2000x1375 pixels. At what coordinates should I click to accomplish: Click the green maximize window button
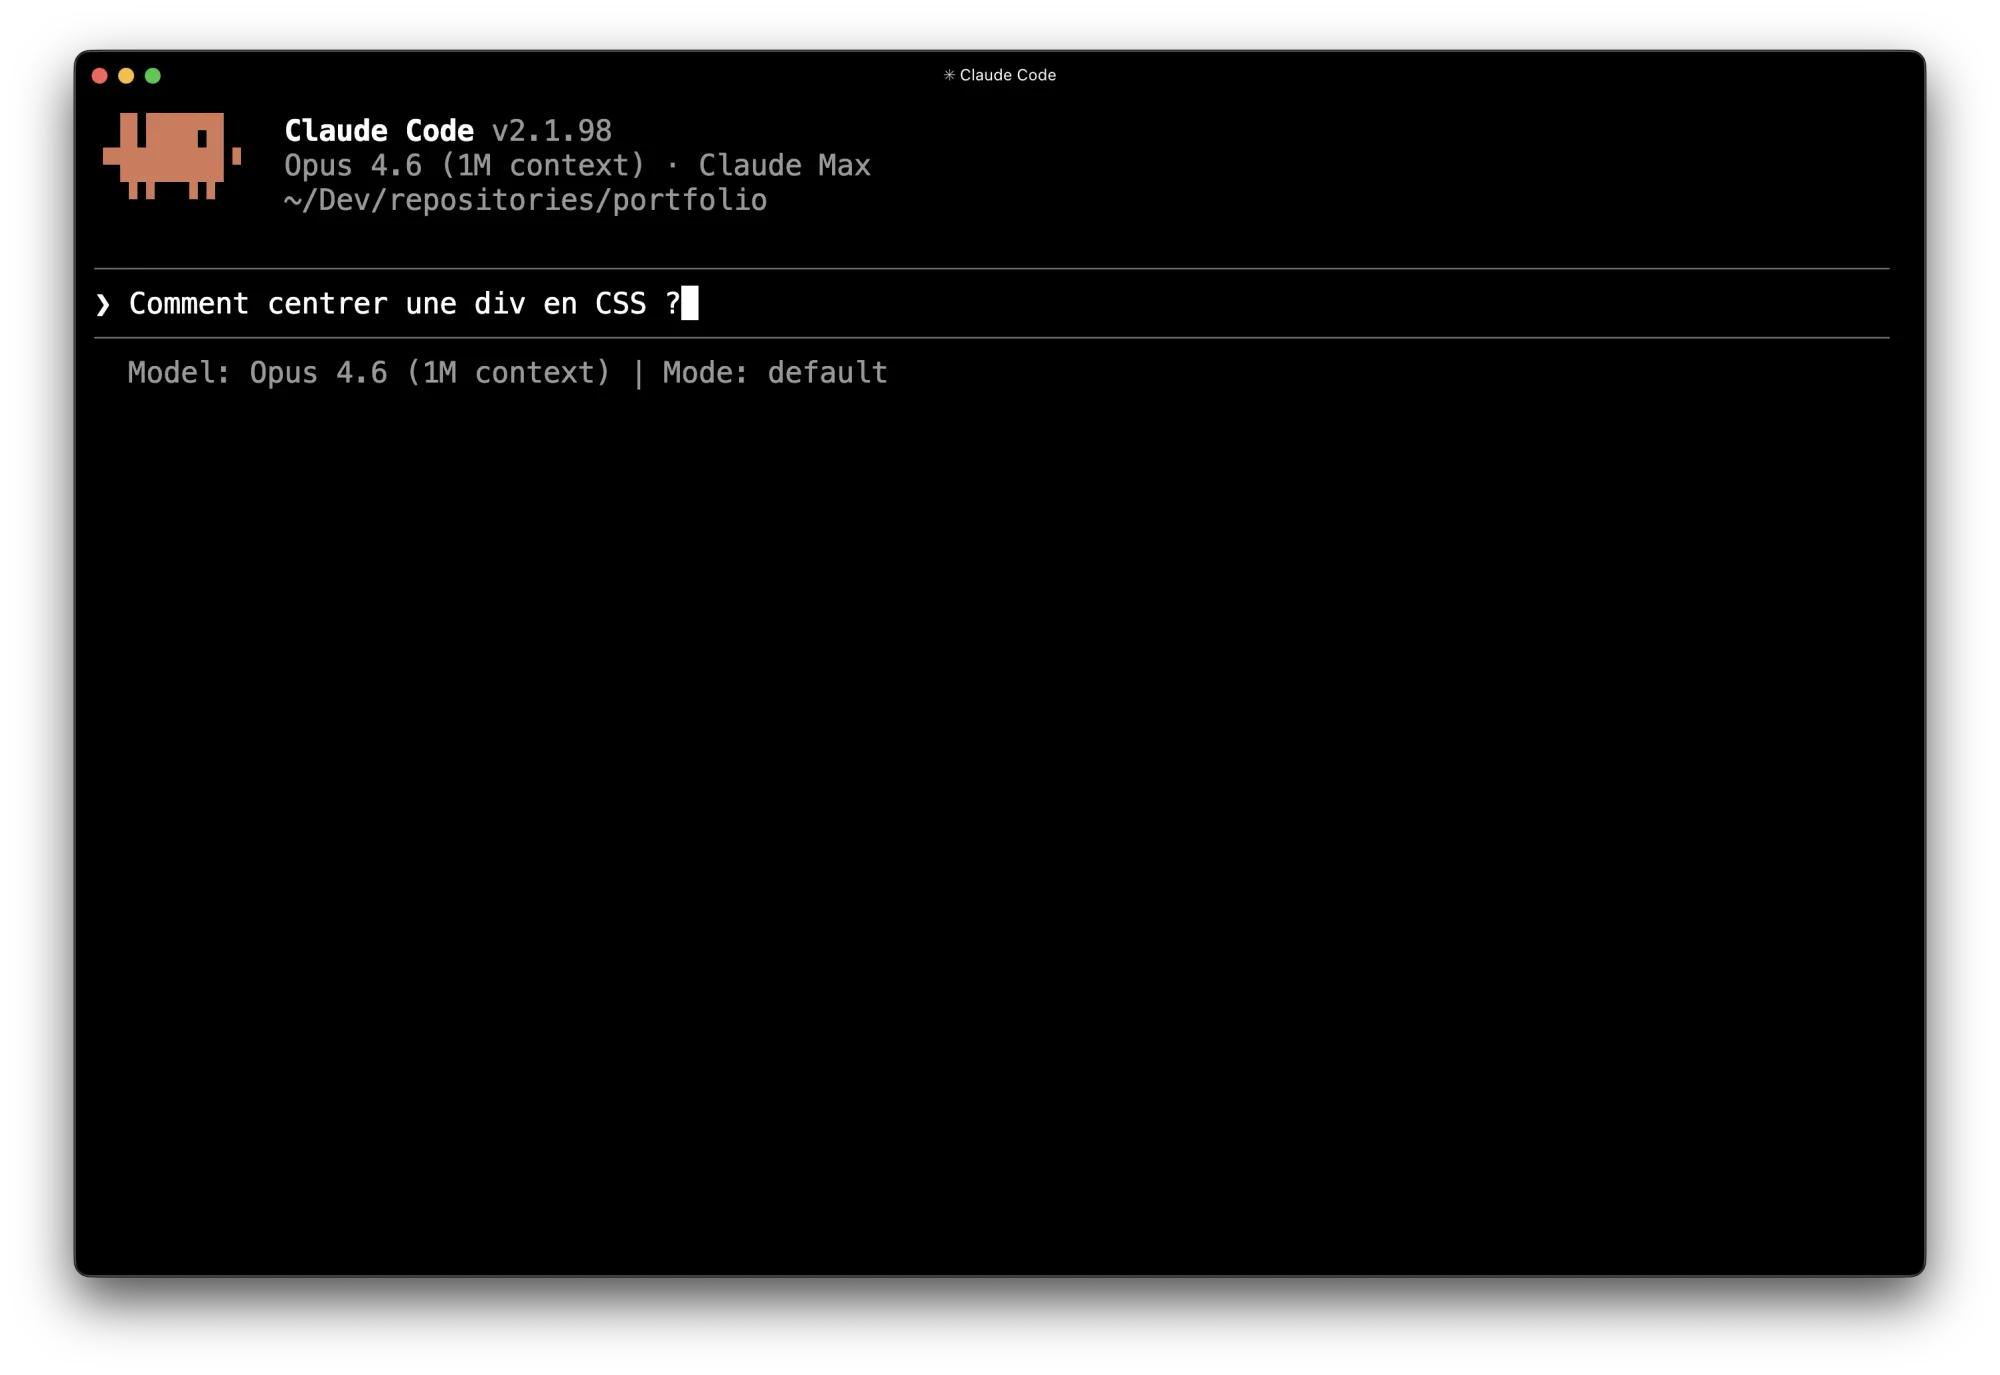click(x=153, y=76)
